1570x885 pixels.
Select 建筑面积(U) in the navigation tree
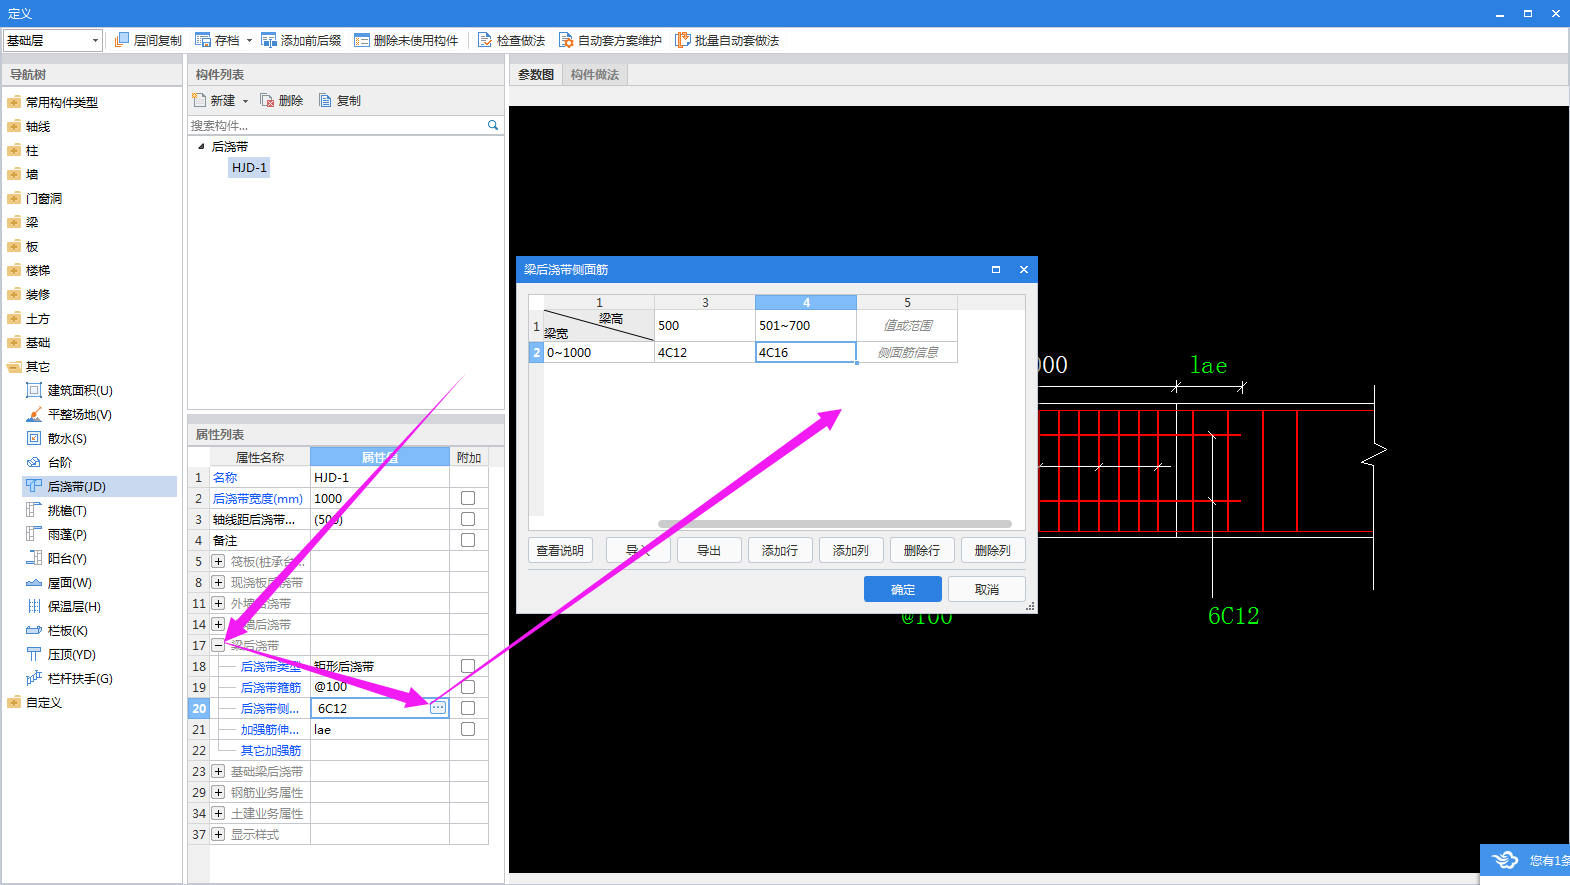[x=80, y=391]
